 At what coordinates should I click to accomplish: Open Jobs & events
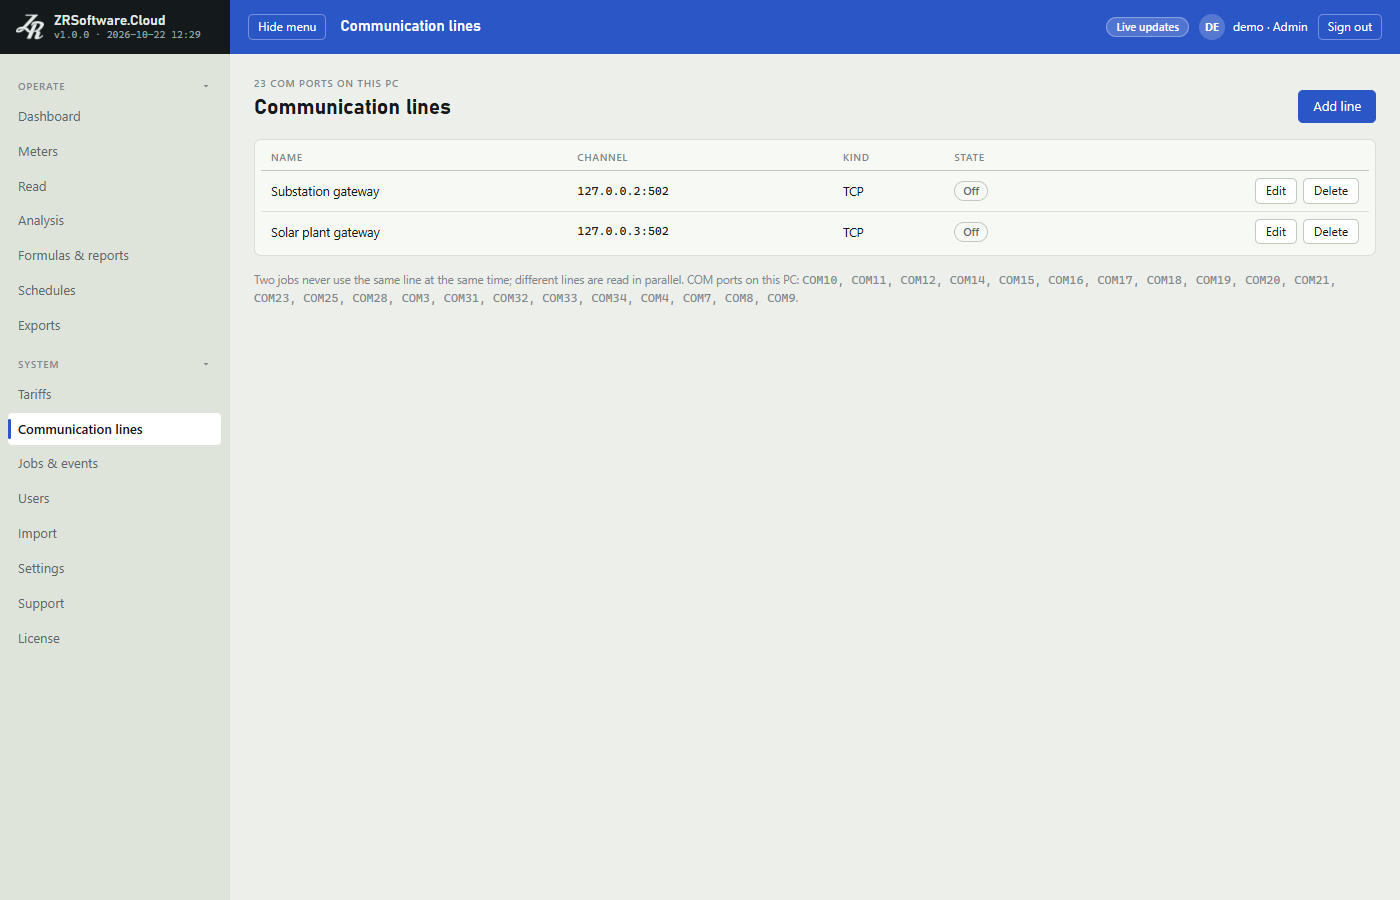tap(115, 464)
